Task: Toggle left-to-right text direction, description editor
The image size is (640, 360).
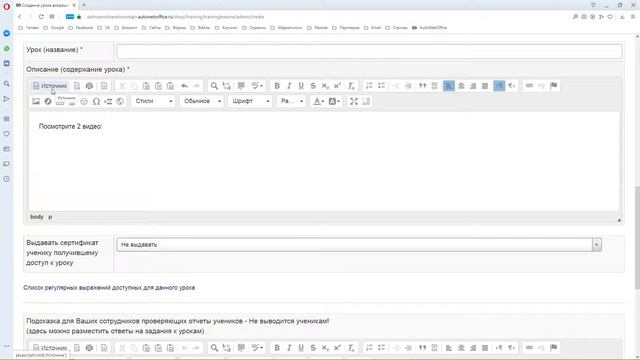Action: pyautogui.click(x=499, y=86)
